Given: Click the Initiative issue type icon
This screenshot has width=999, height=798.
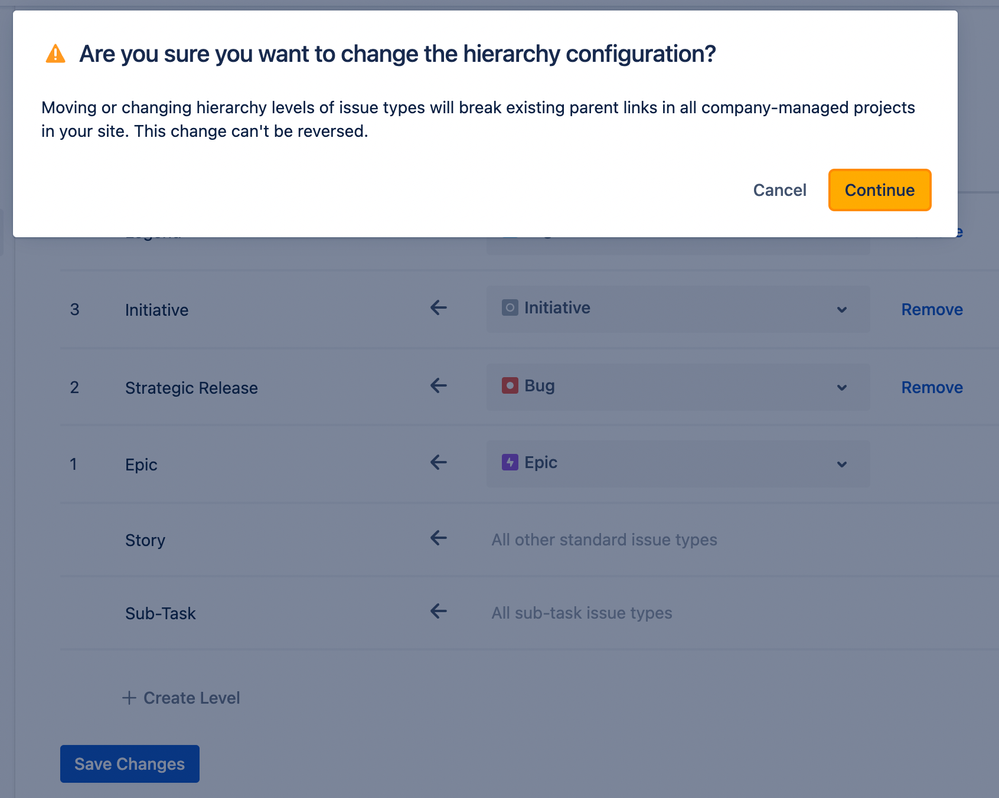Looking at the screenshot, I should click(x=510, y=308).
